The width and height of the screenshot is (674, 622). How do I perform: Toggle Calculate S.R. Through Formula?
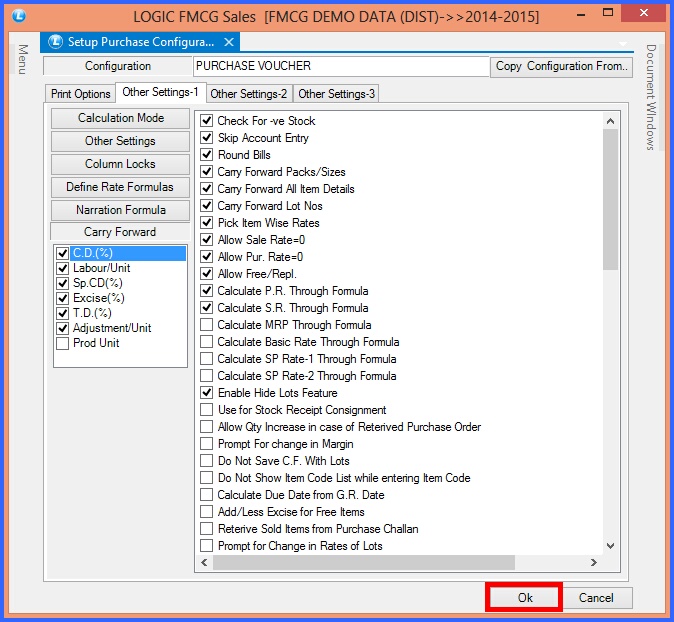207,308
